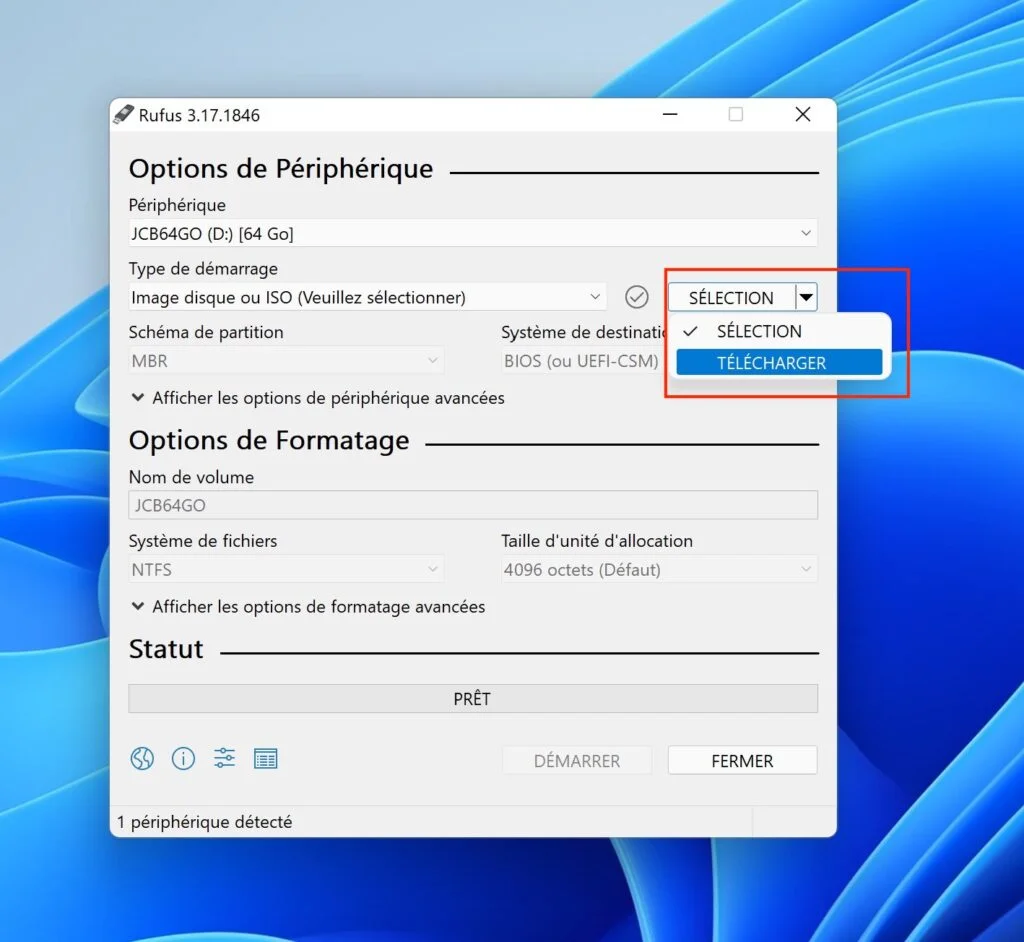This screenshot has width=1024, height=942.
Task: Click the 'Rufus 3.17.1846' title text
Action: pos(199,115)
